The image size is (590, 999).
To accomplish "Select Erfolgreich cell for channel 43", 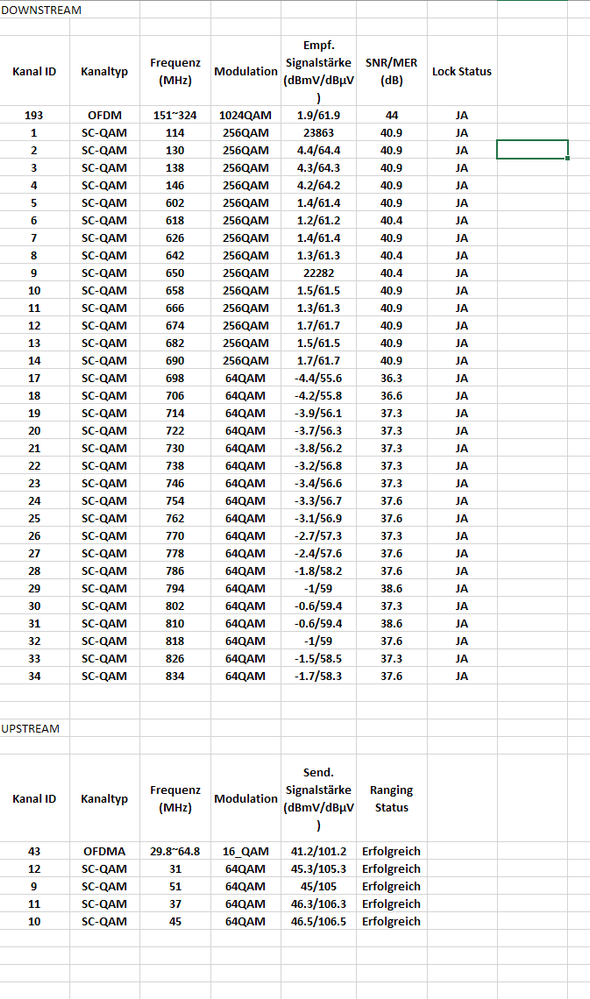I will point(391,851).
